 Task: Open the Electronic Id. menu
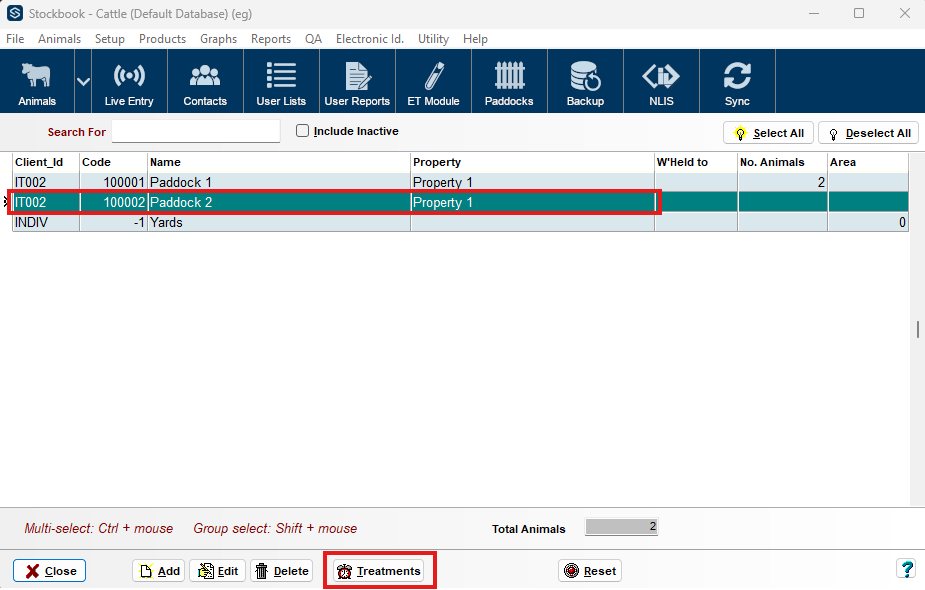click(x=369, y=39)
